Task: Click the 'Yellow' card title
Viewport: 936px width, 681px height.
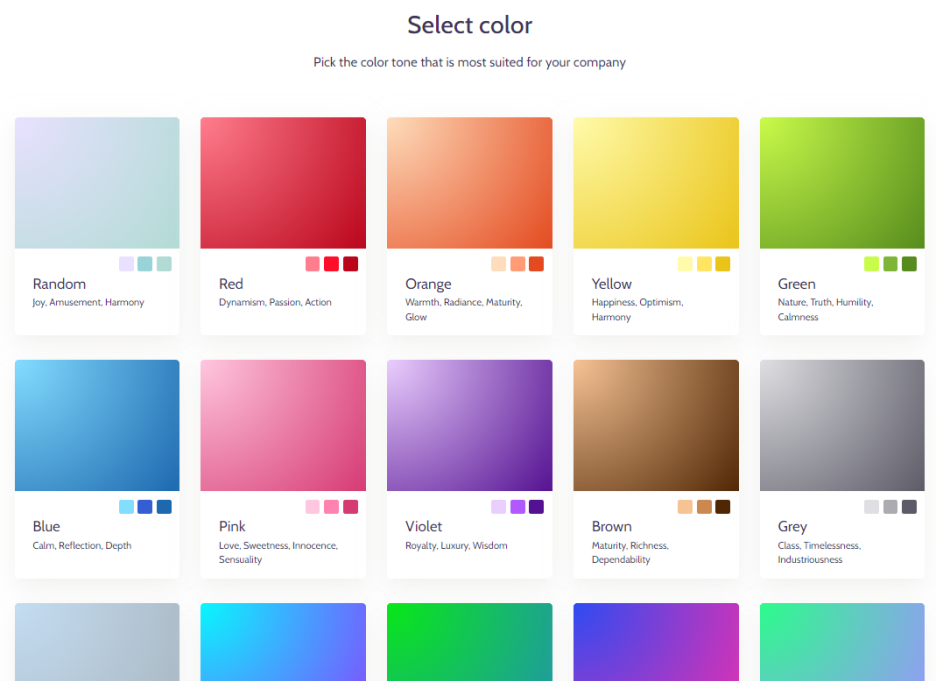Action: [611, 284]
